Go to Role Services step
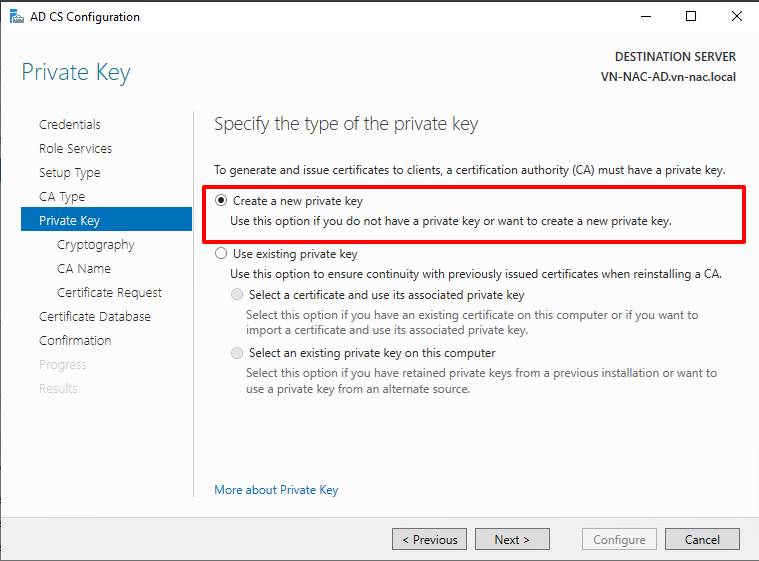 click(75, 148)
